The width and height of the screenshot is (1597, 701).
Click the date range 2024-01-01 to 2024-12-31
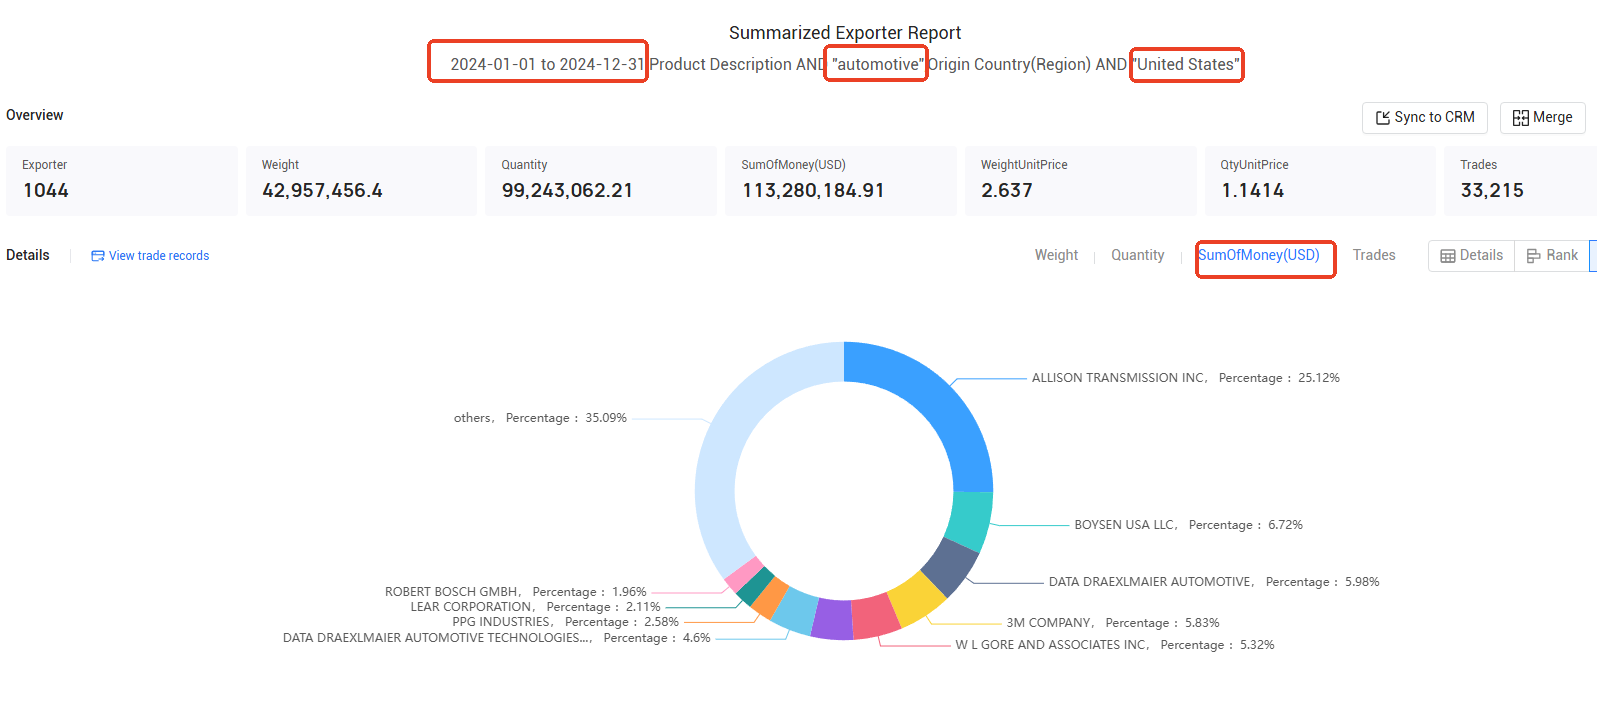[547, 64]
